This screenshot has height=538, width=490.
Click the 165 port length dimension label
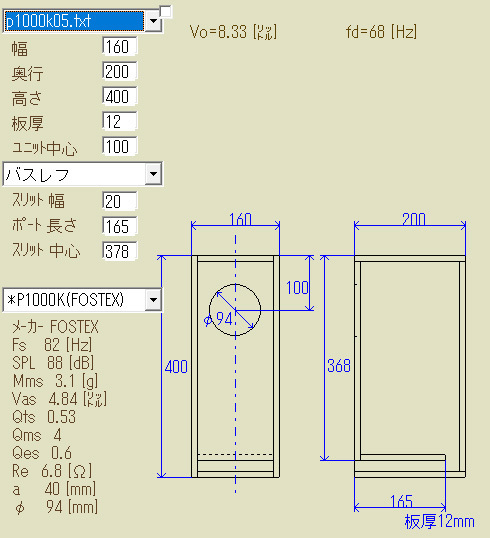401,502
